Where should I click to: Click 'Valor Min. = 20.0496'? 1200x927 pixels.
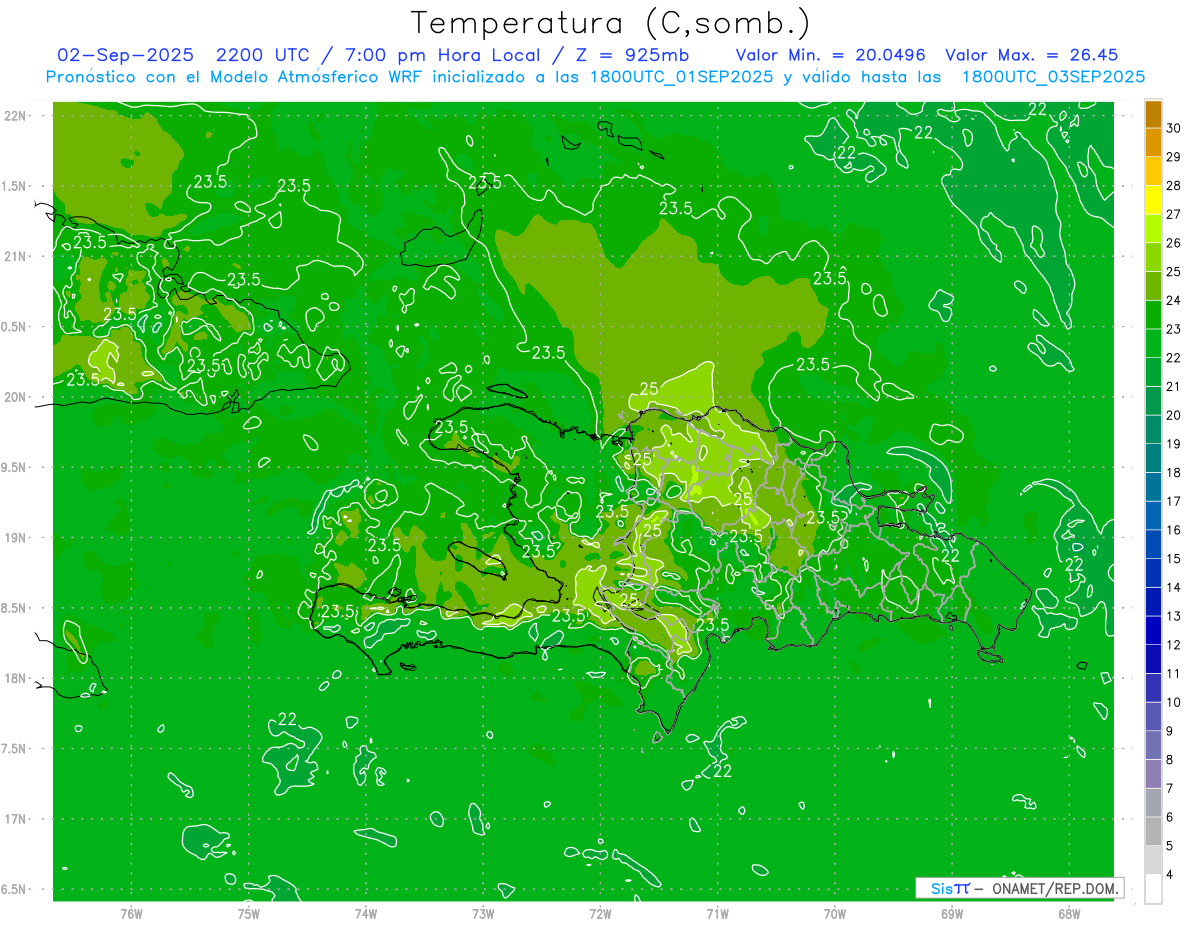click(831, 56)
